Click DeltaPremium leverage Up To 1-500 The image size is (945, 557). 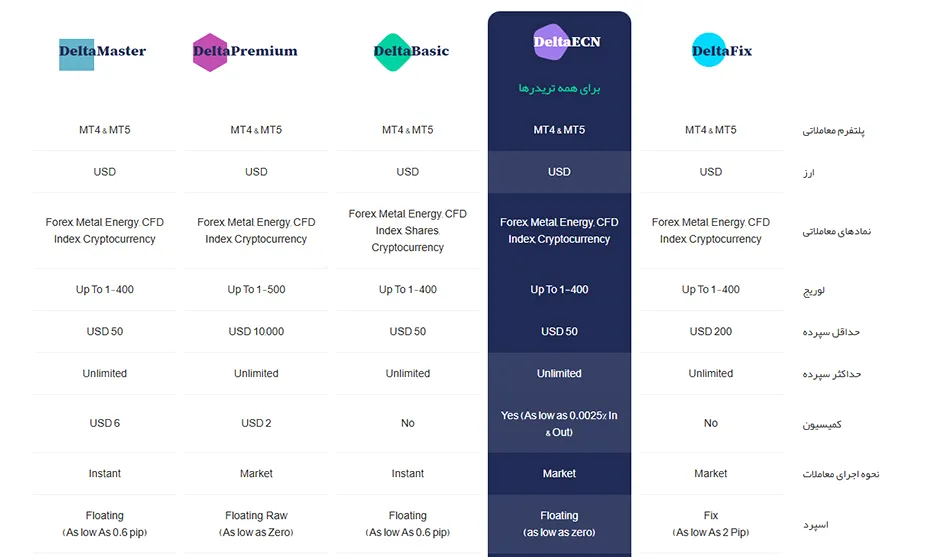tap(256, 289)
